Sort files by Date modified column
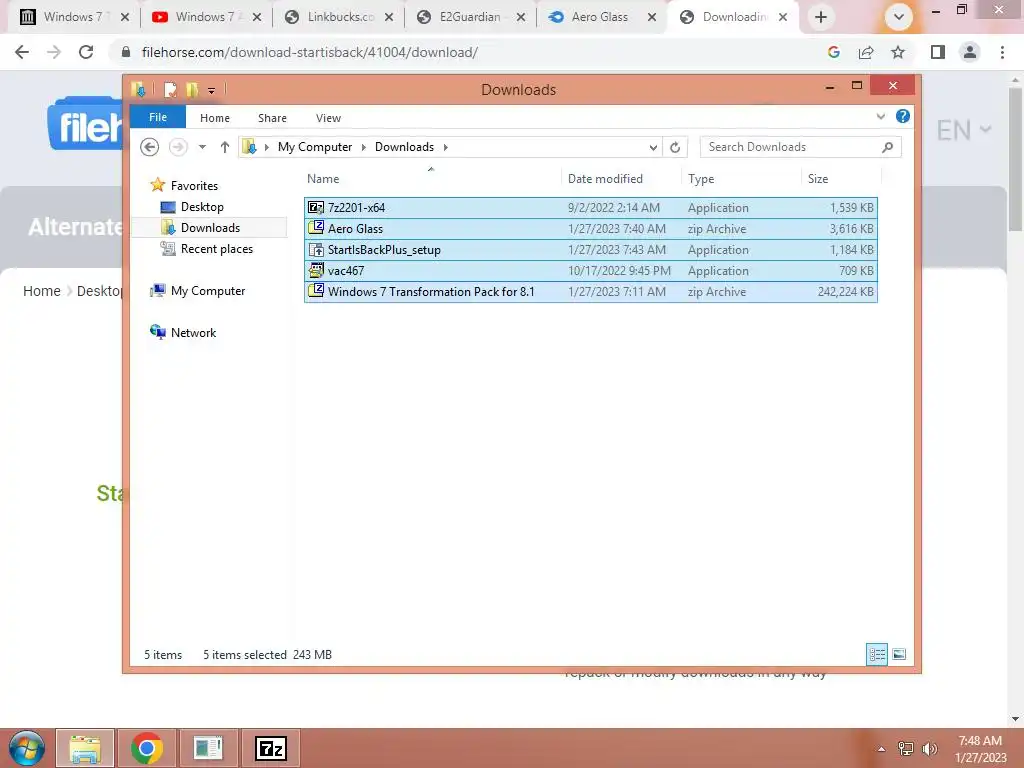The width and height of the screenshot is (1024, 768). pos(605,179)
